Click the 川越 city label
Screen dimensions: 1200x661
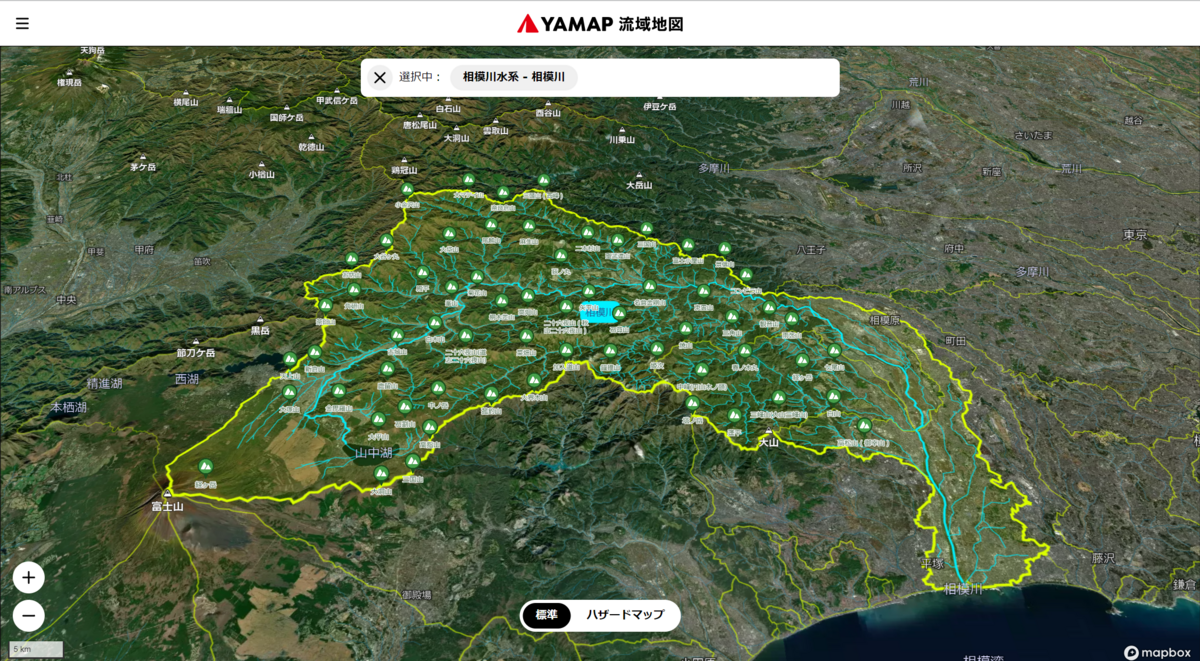tap(901, 104)
